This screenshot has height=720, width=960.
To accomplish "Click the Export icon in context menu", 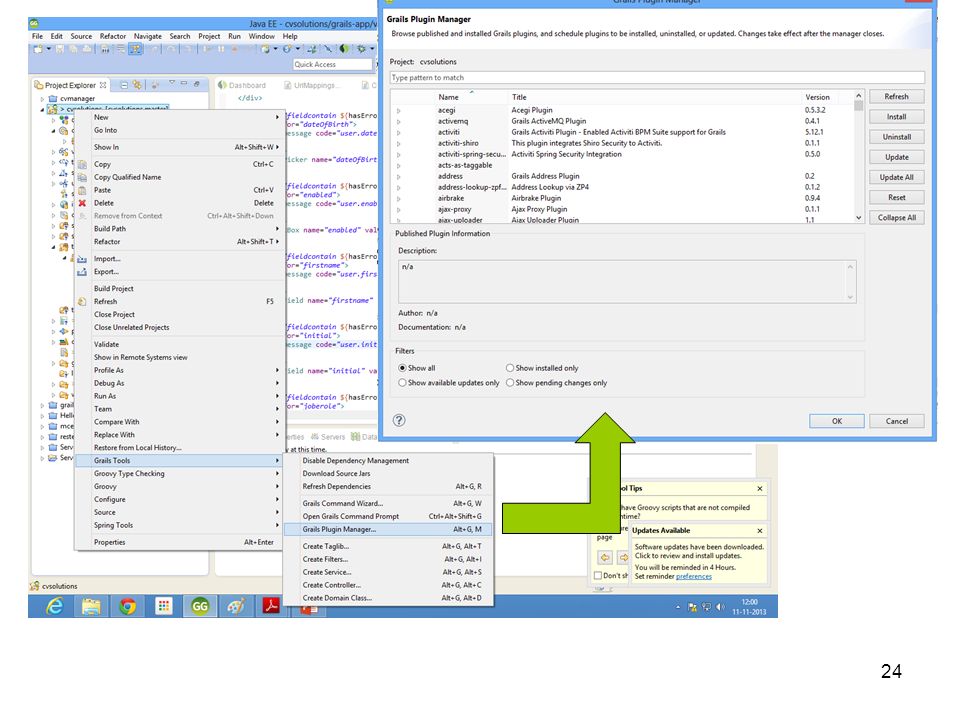I will (82, 272).
